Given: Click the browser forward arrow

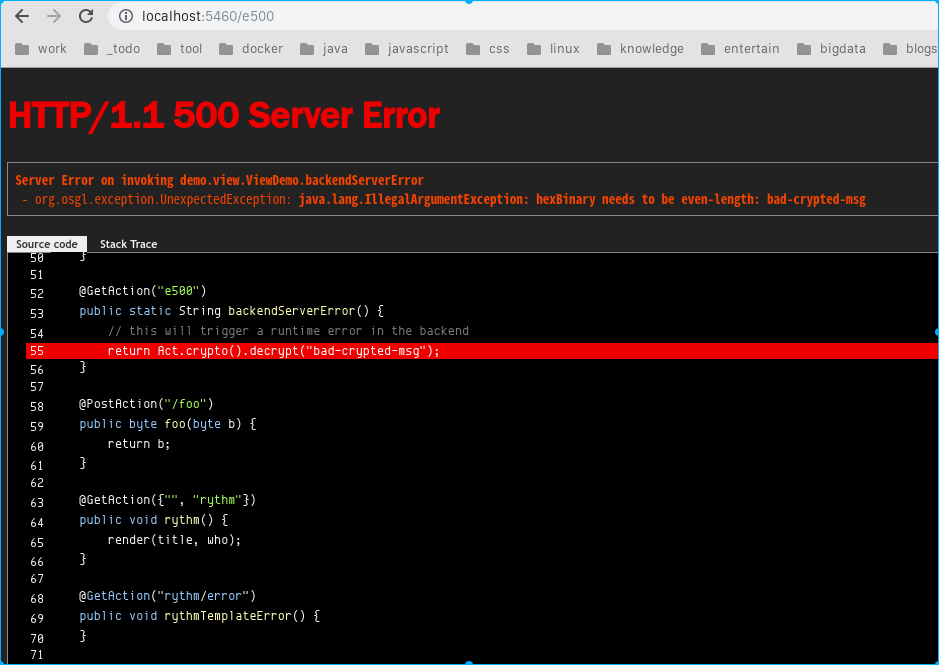Looking at the screenshot, I should [x=54, y=16].
